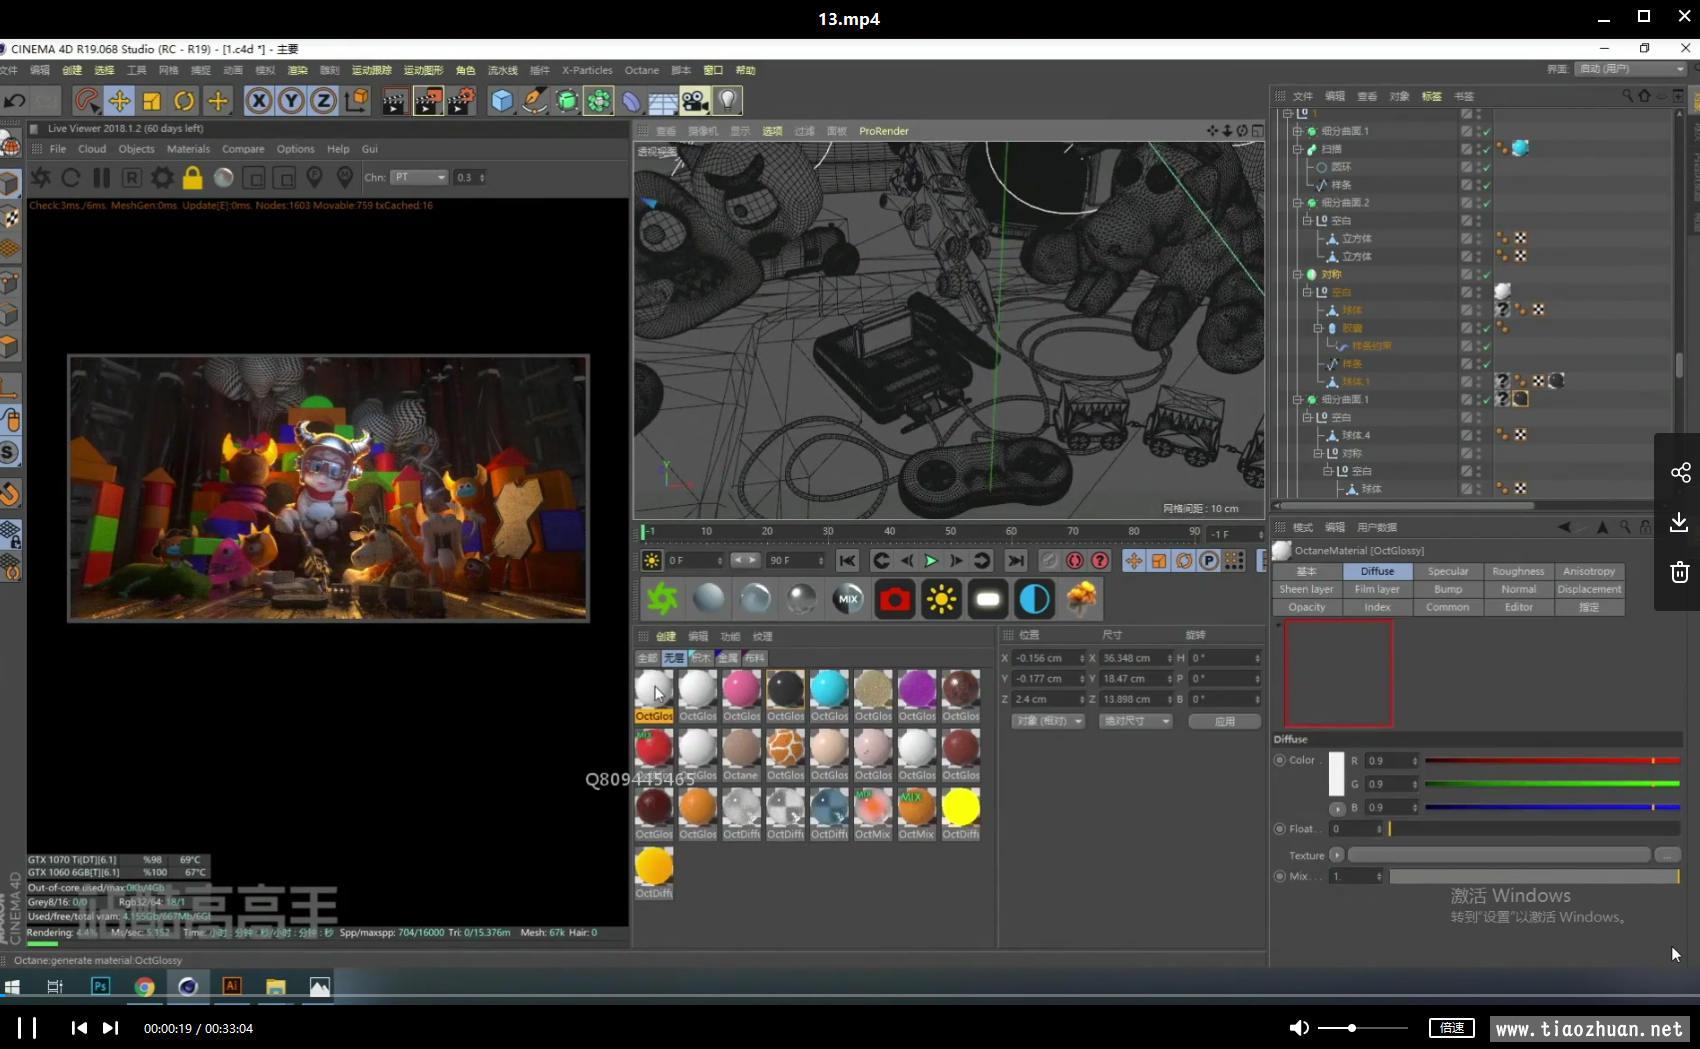Open the Spline Pen tool
This screenshot has height=1049, width=1700.
[x=535, y=100]
